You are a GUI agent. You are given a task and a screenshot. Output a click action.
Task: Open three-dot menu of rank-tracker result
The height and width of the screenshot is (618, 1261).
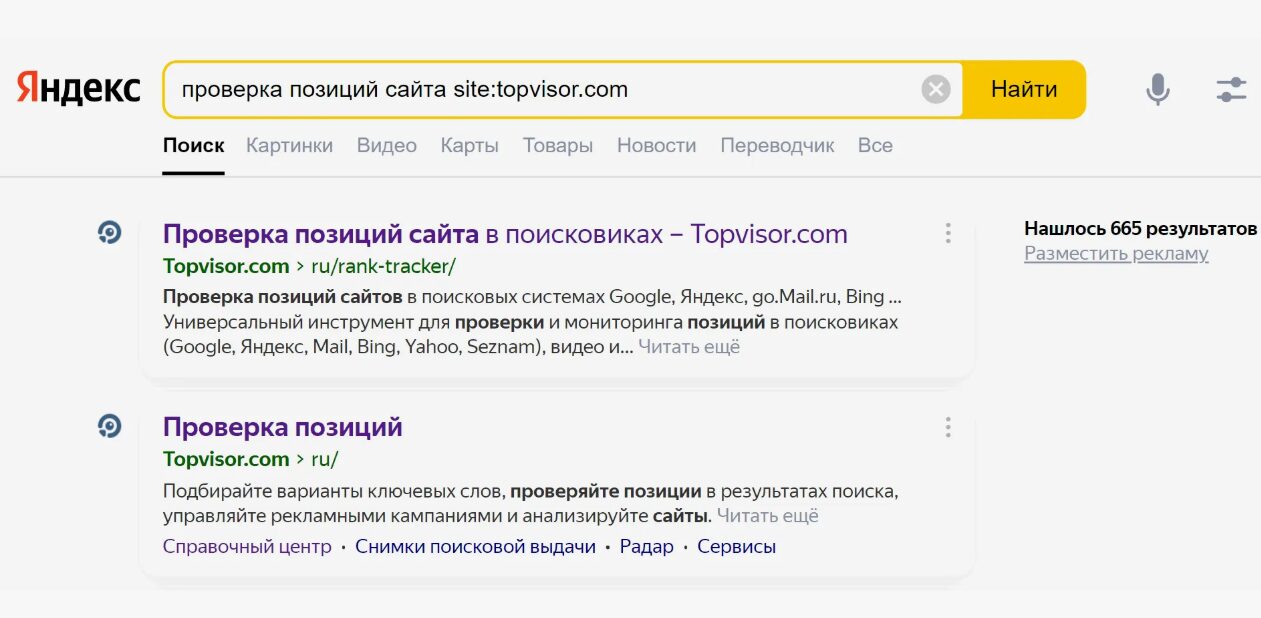click(x=947, y=234)
